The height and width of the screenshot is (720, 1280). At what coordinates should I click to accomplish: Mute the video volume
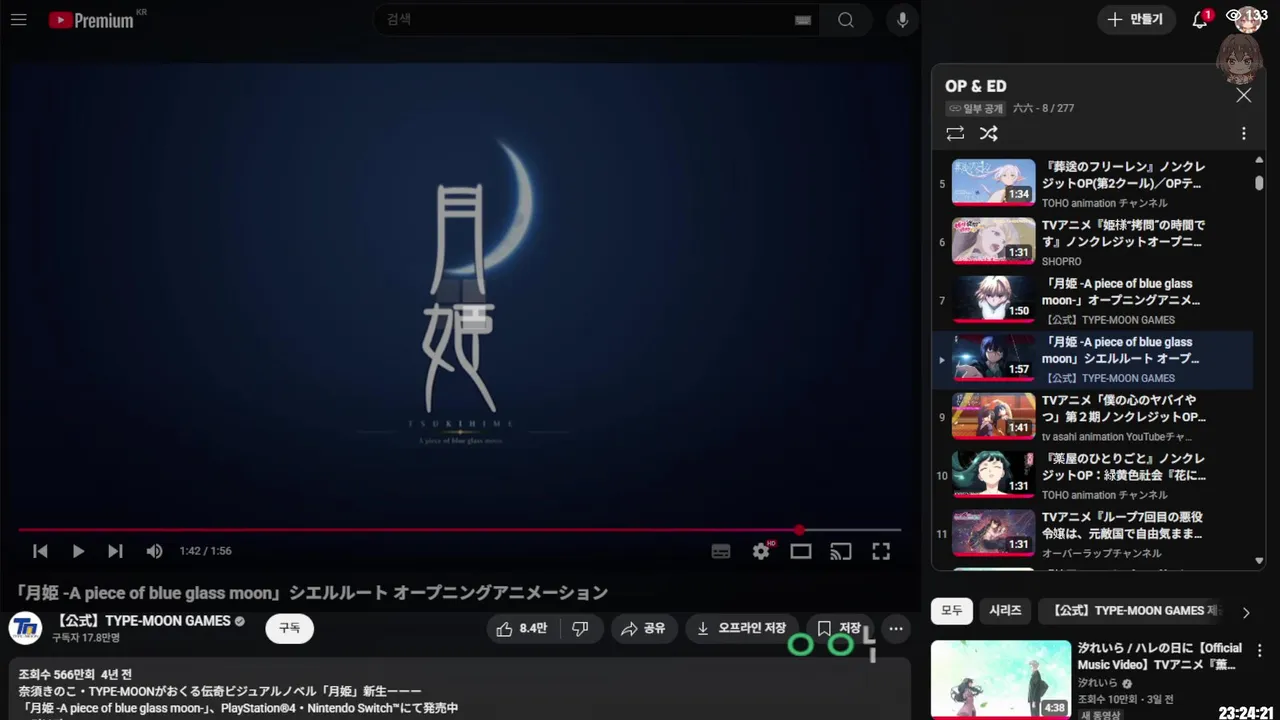154,551
